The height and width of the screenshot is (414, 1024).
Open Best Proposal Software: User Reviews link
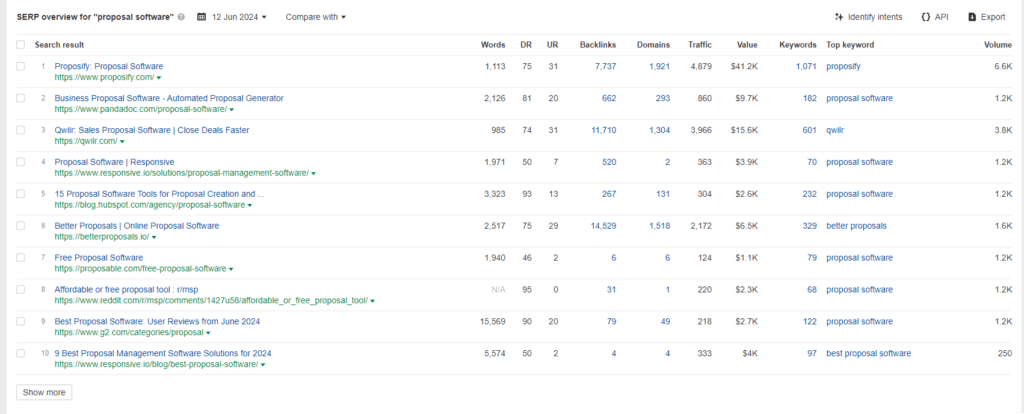pyautogui.click(x=157, y=321)
